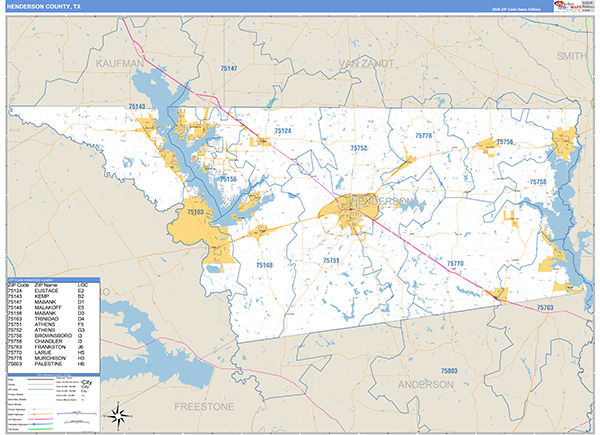
Task: Click the 'ZIP Name' column header in the index
Action: tap(46, 285)
